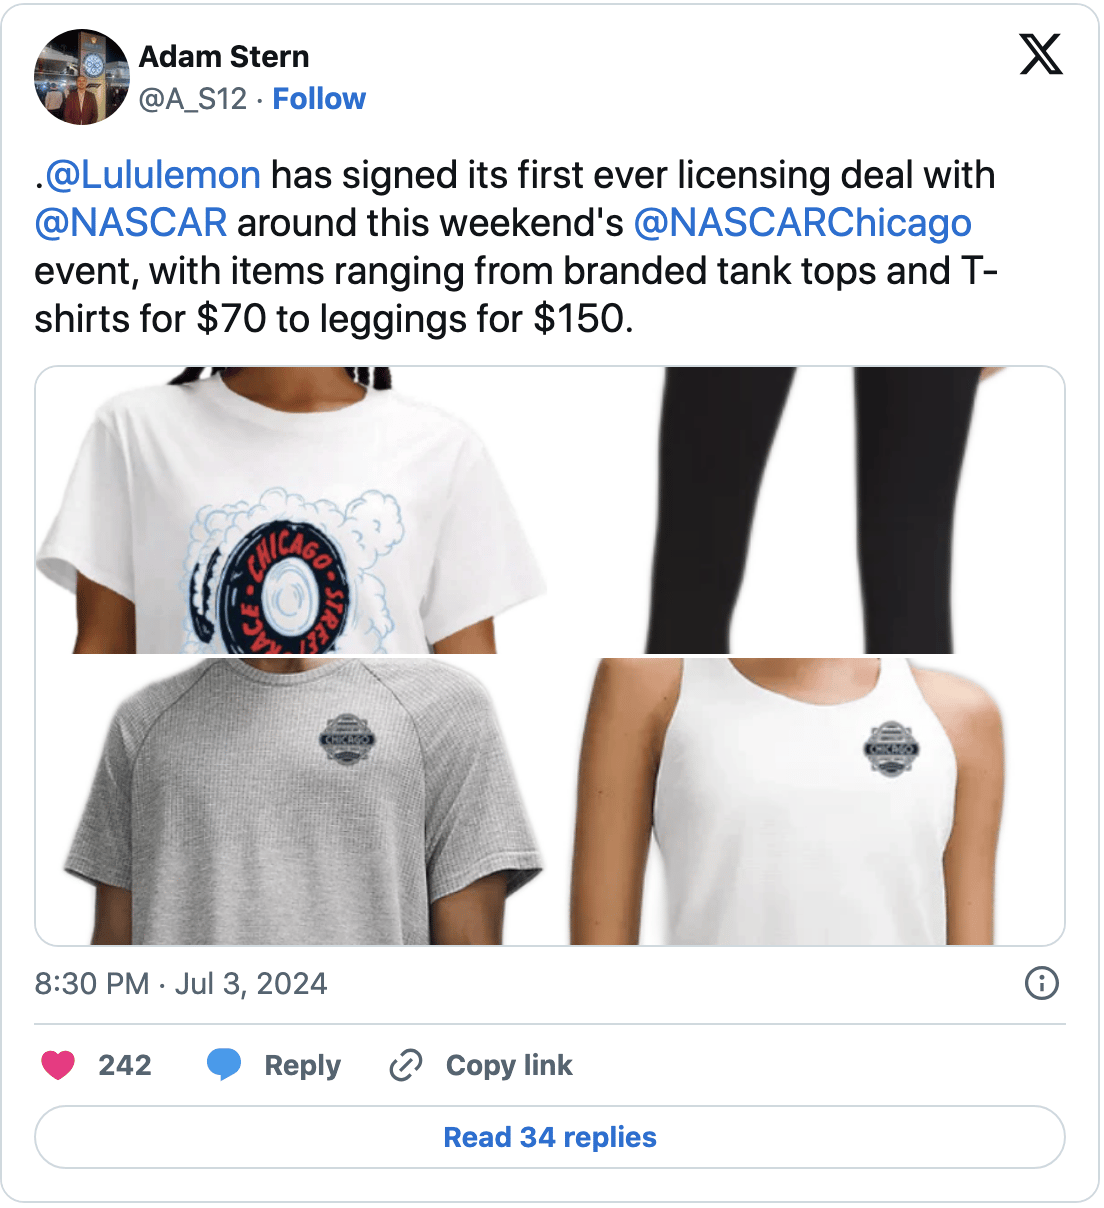Viewport: 1104px width, 1208px height.
Task: View the white tank top photo
Action: click(x=808, y=801)
